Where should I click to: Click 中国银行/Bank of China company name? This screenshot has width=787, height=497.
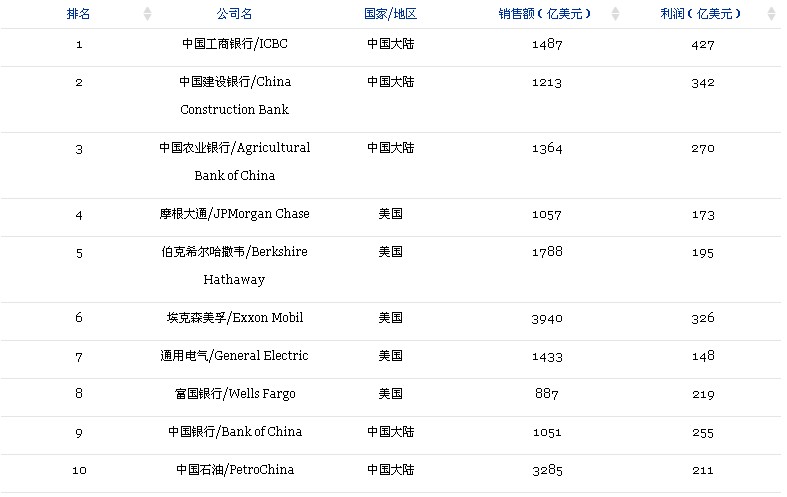tap(235, 432)
